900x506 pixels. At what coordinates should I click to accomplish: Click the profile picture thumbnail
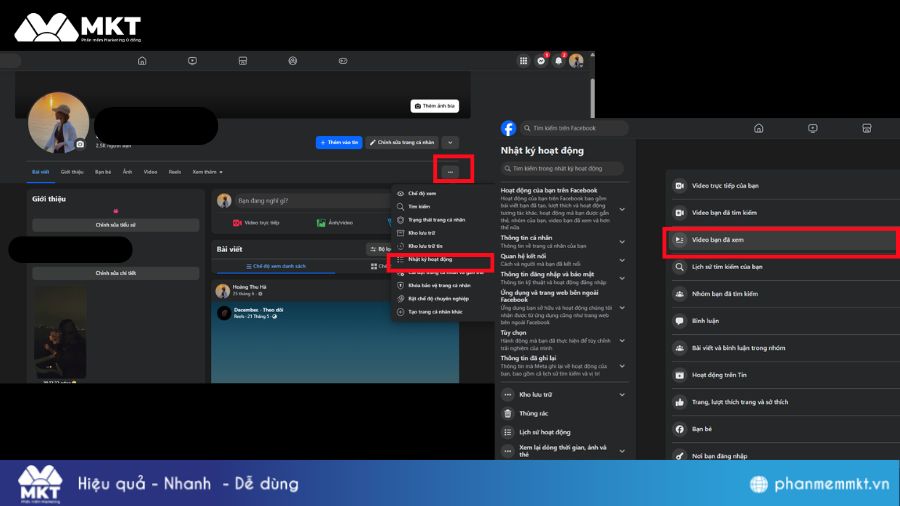pos(58,122)
